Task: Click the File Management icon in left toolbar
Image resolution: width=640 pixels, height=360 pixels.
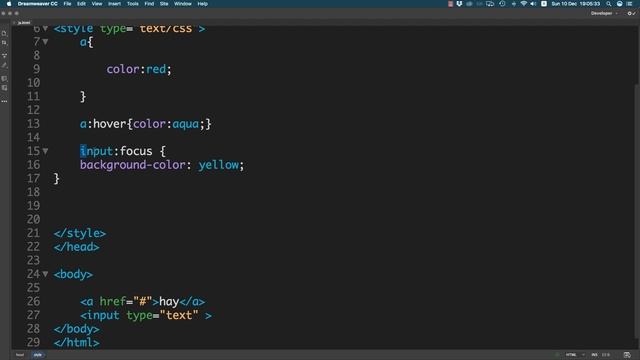Action: pyautogui.click(x=4, y=43)
